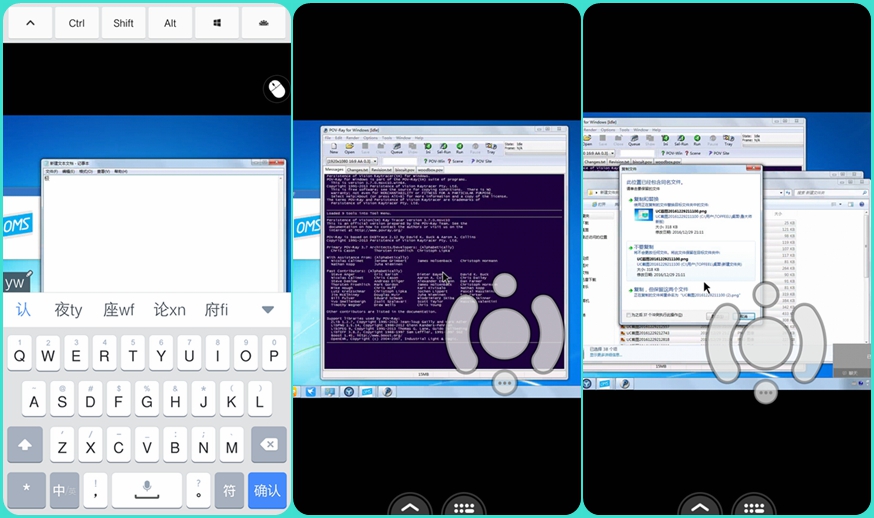Tap the keyboard's caps shift arrow key
This screenshot has width=874, height=518.
click(x=25, y=444)
